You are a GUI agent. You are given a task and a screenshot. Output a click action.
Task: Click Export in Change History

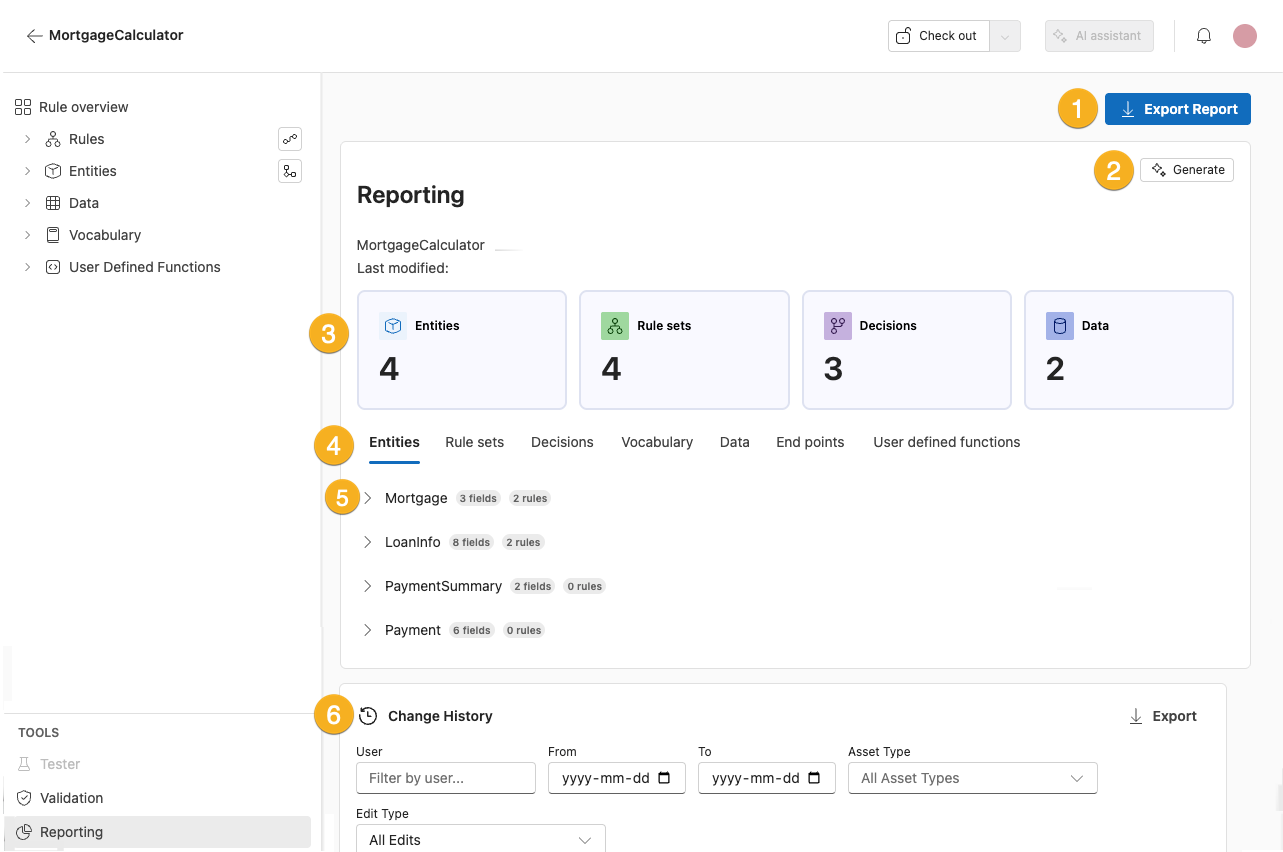tap(1162, 716)
